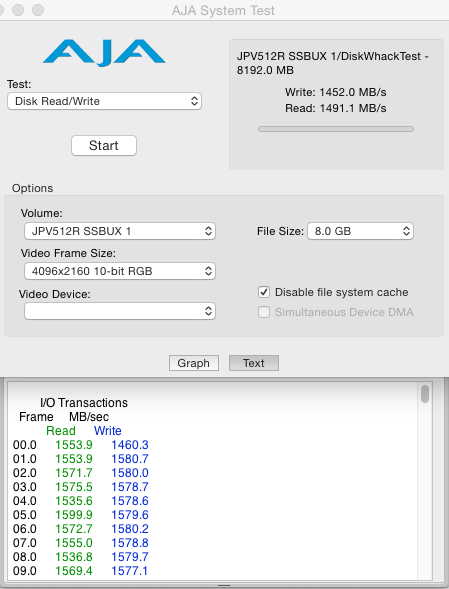Click frame number 05.0
The height and width of the screenshot is (589, 449).
(x=25, y=515)
